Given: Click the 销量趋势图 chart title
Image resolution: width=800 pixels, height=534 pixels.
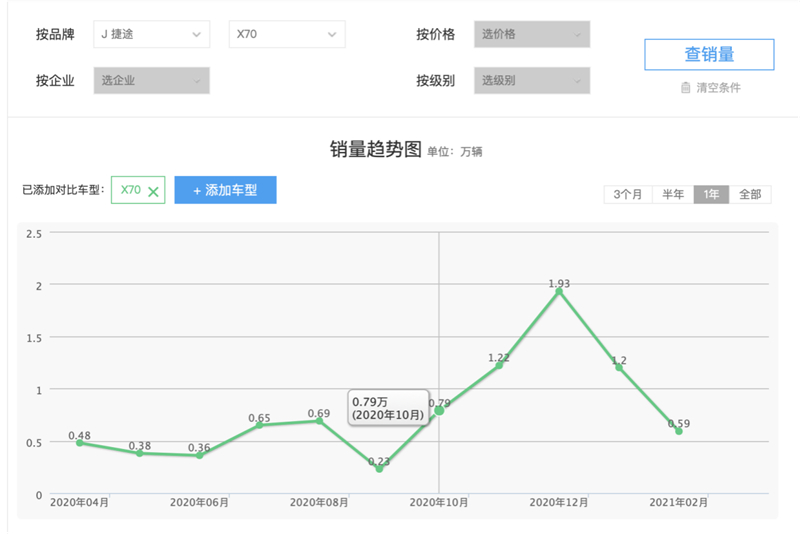Looking at the screenshot, I should [x=376, y=149].
